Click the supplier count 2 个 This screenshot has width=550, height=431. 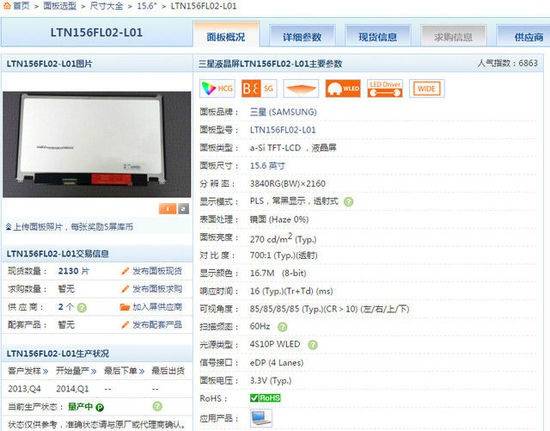[66, 307]
